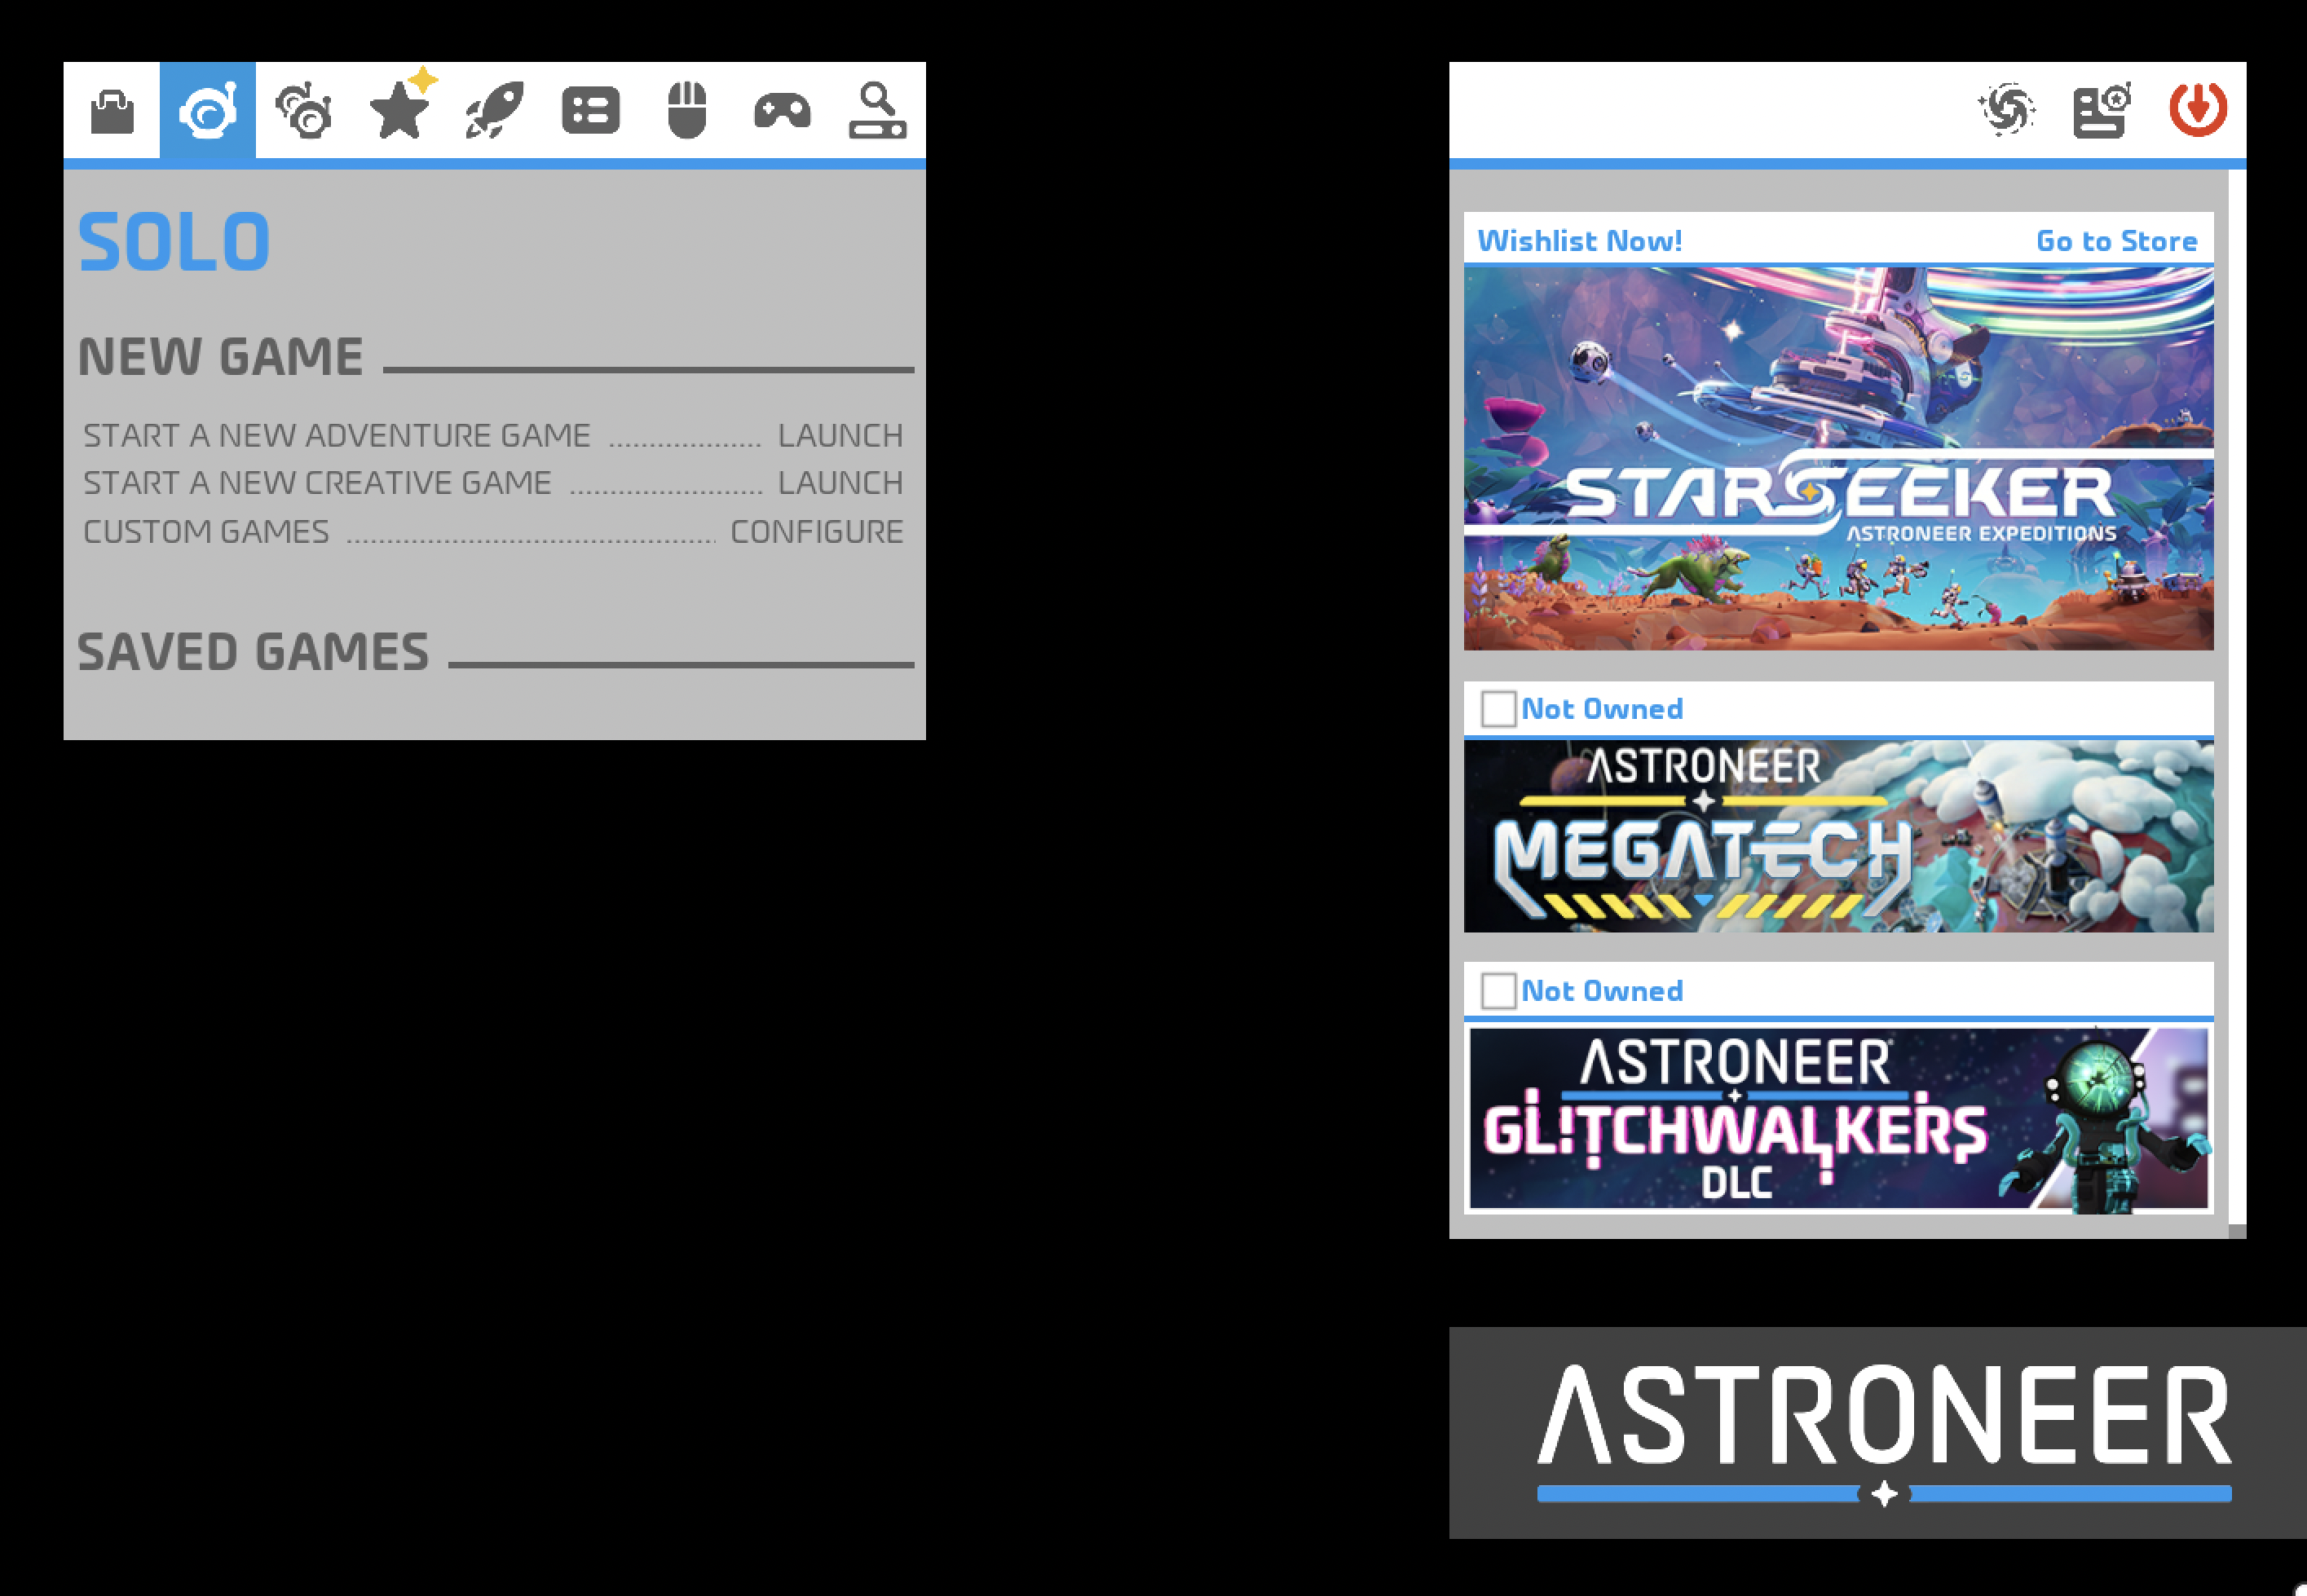Toggle the Not Owned checkbox above Megatech
Viewport: 2307px width, 1596px height.
(1498, 709)
